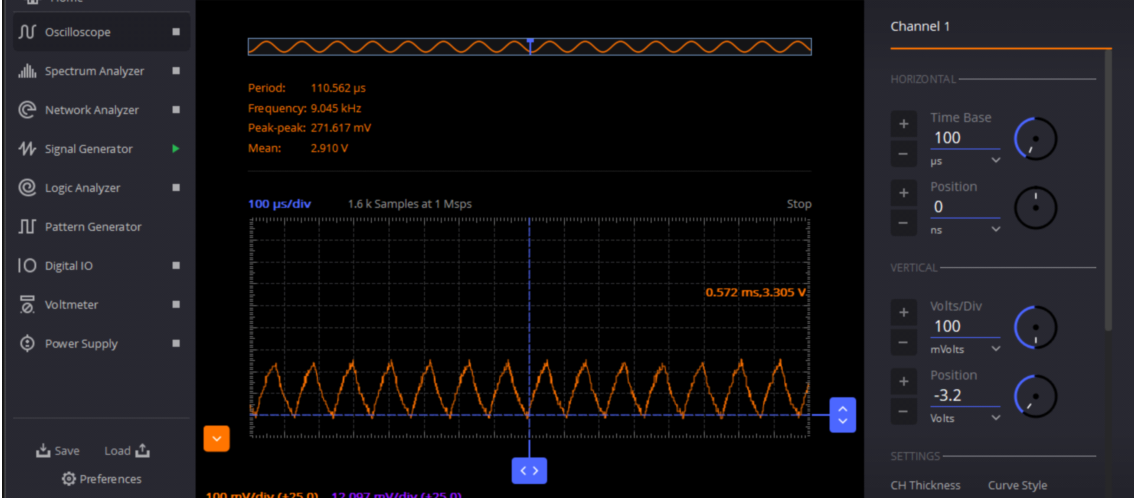Open the Network Analyzer instrument
1134x498 pixels.
tap(101, 110)
